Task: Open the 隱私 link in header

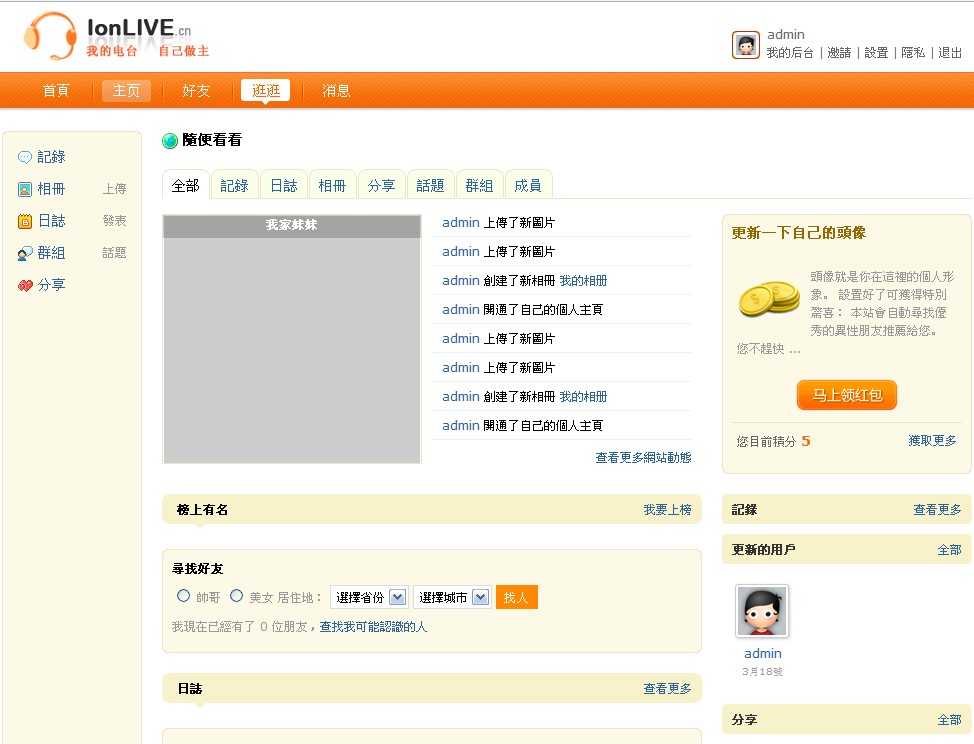Action: [913, 53]
